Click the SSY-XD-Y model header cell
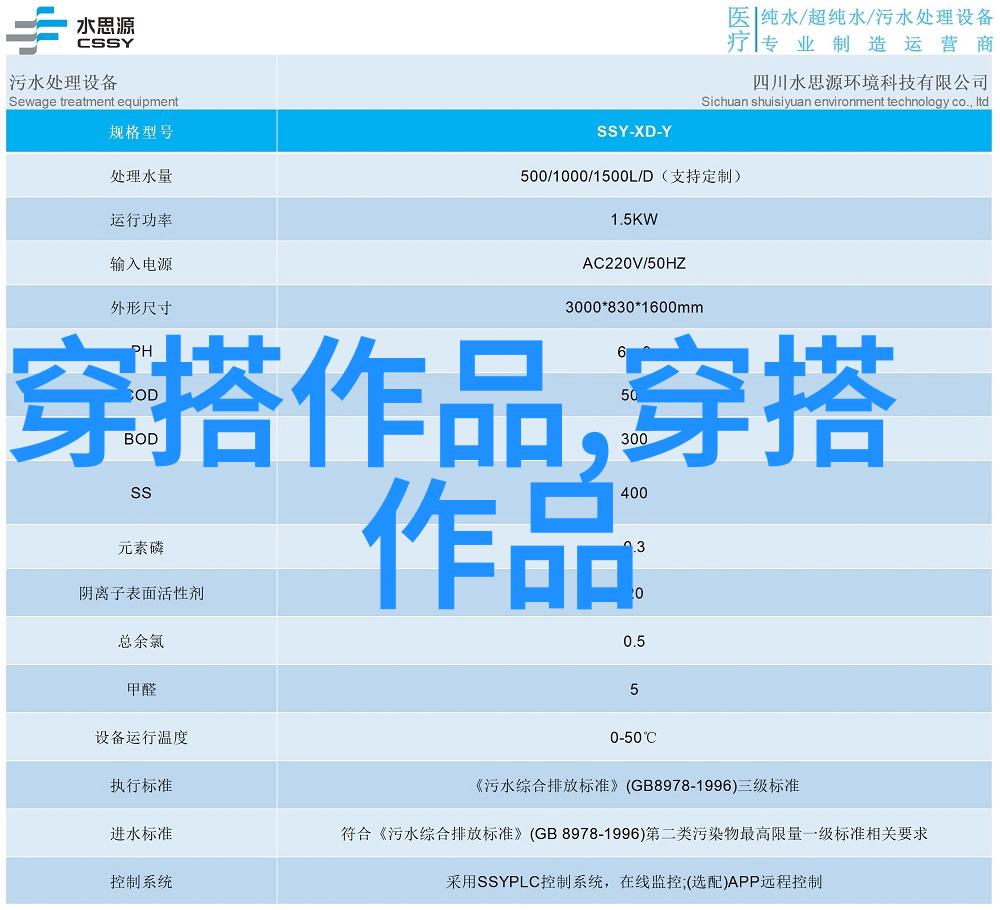This screenshot has height=910, width=1000. 634,132
